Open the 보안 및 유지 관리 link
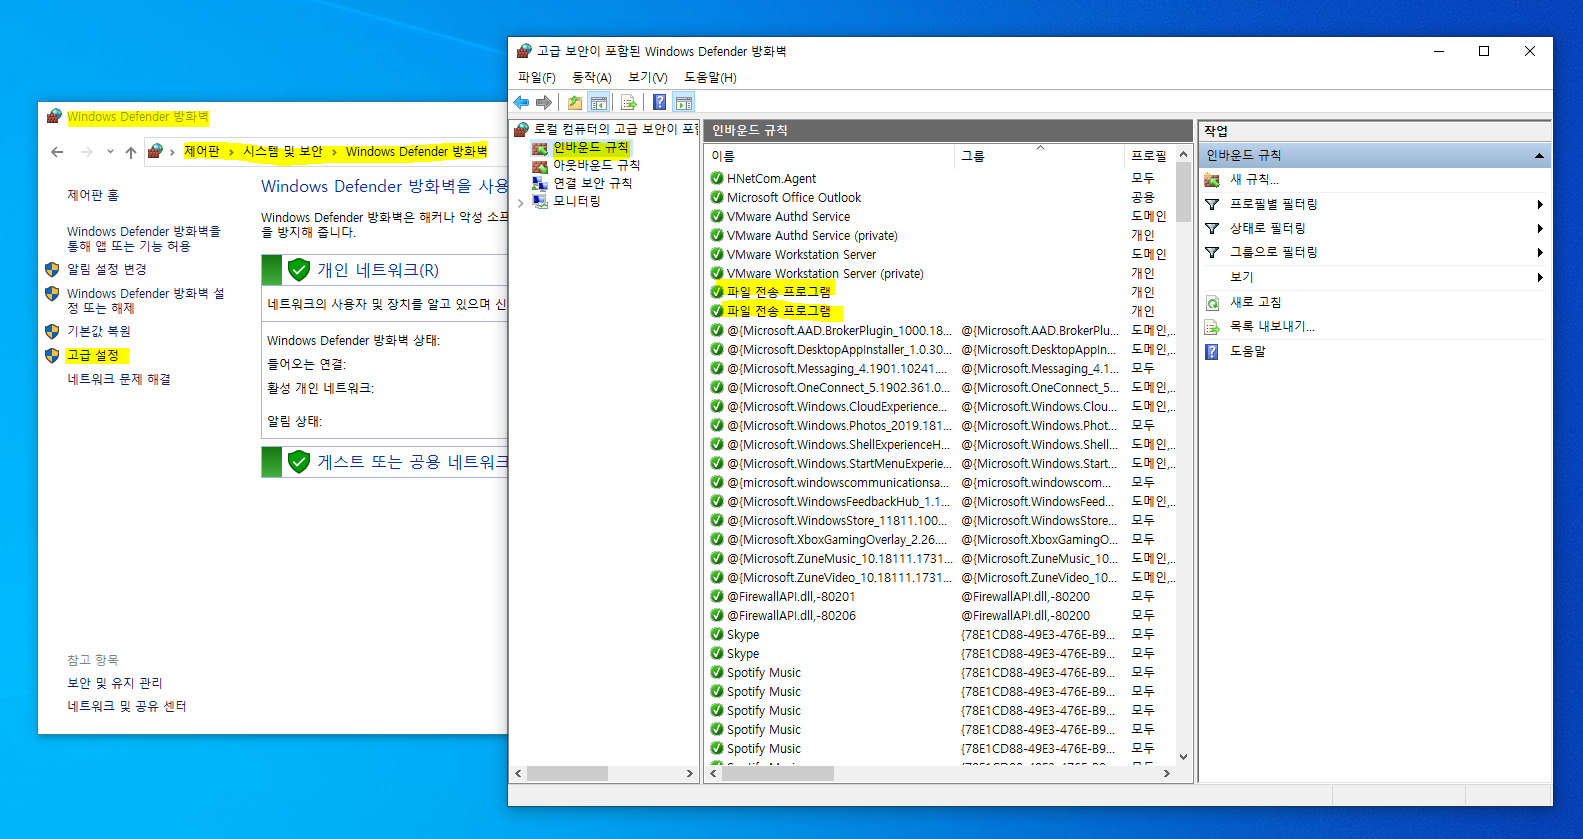Screen dimensions: 1583x839 [x=115, y=683]
